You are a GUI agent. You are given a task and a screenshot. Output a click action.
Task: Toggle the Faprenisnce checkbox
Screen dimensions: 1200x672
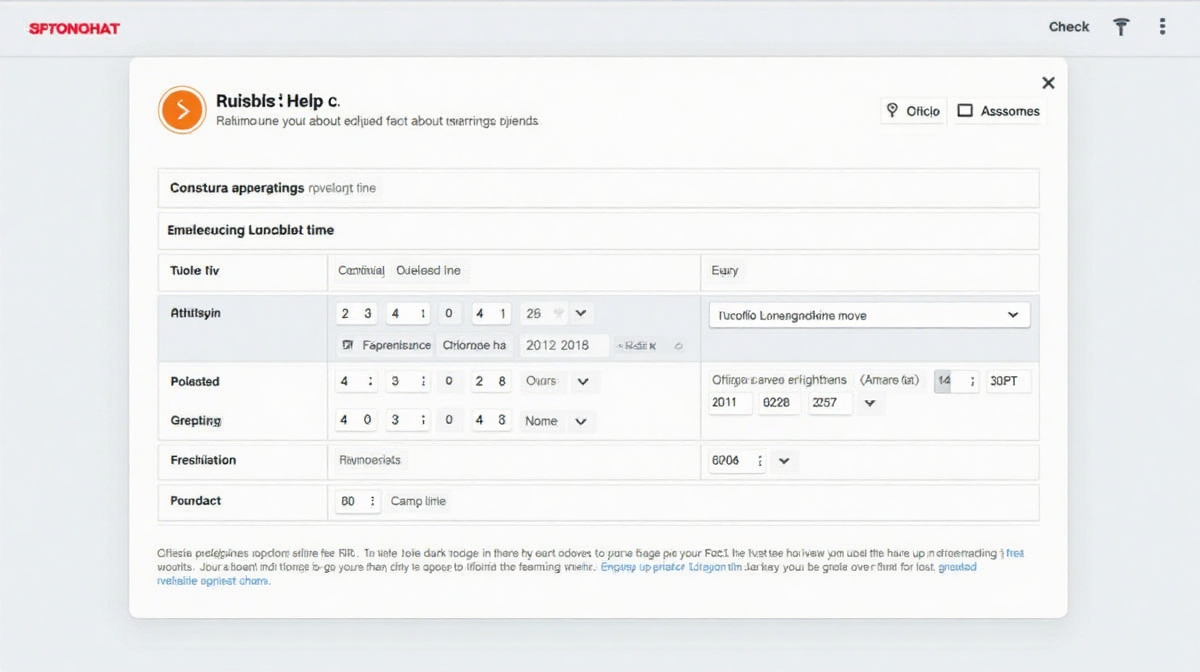pyautogui.click(x=348, y=346)
